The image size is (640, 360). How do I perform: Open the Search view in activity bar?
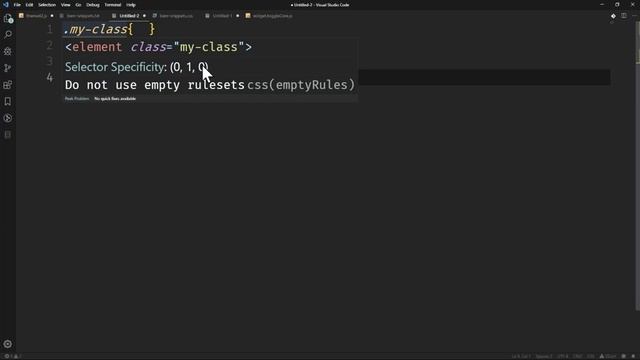8,35
